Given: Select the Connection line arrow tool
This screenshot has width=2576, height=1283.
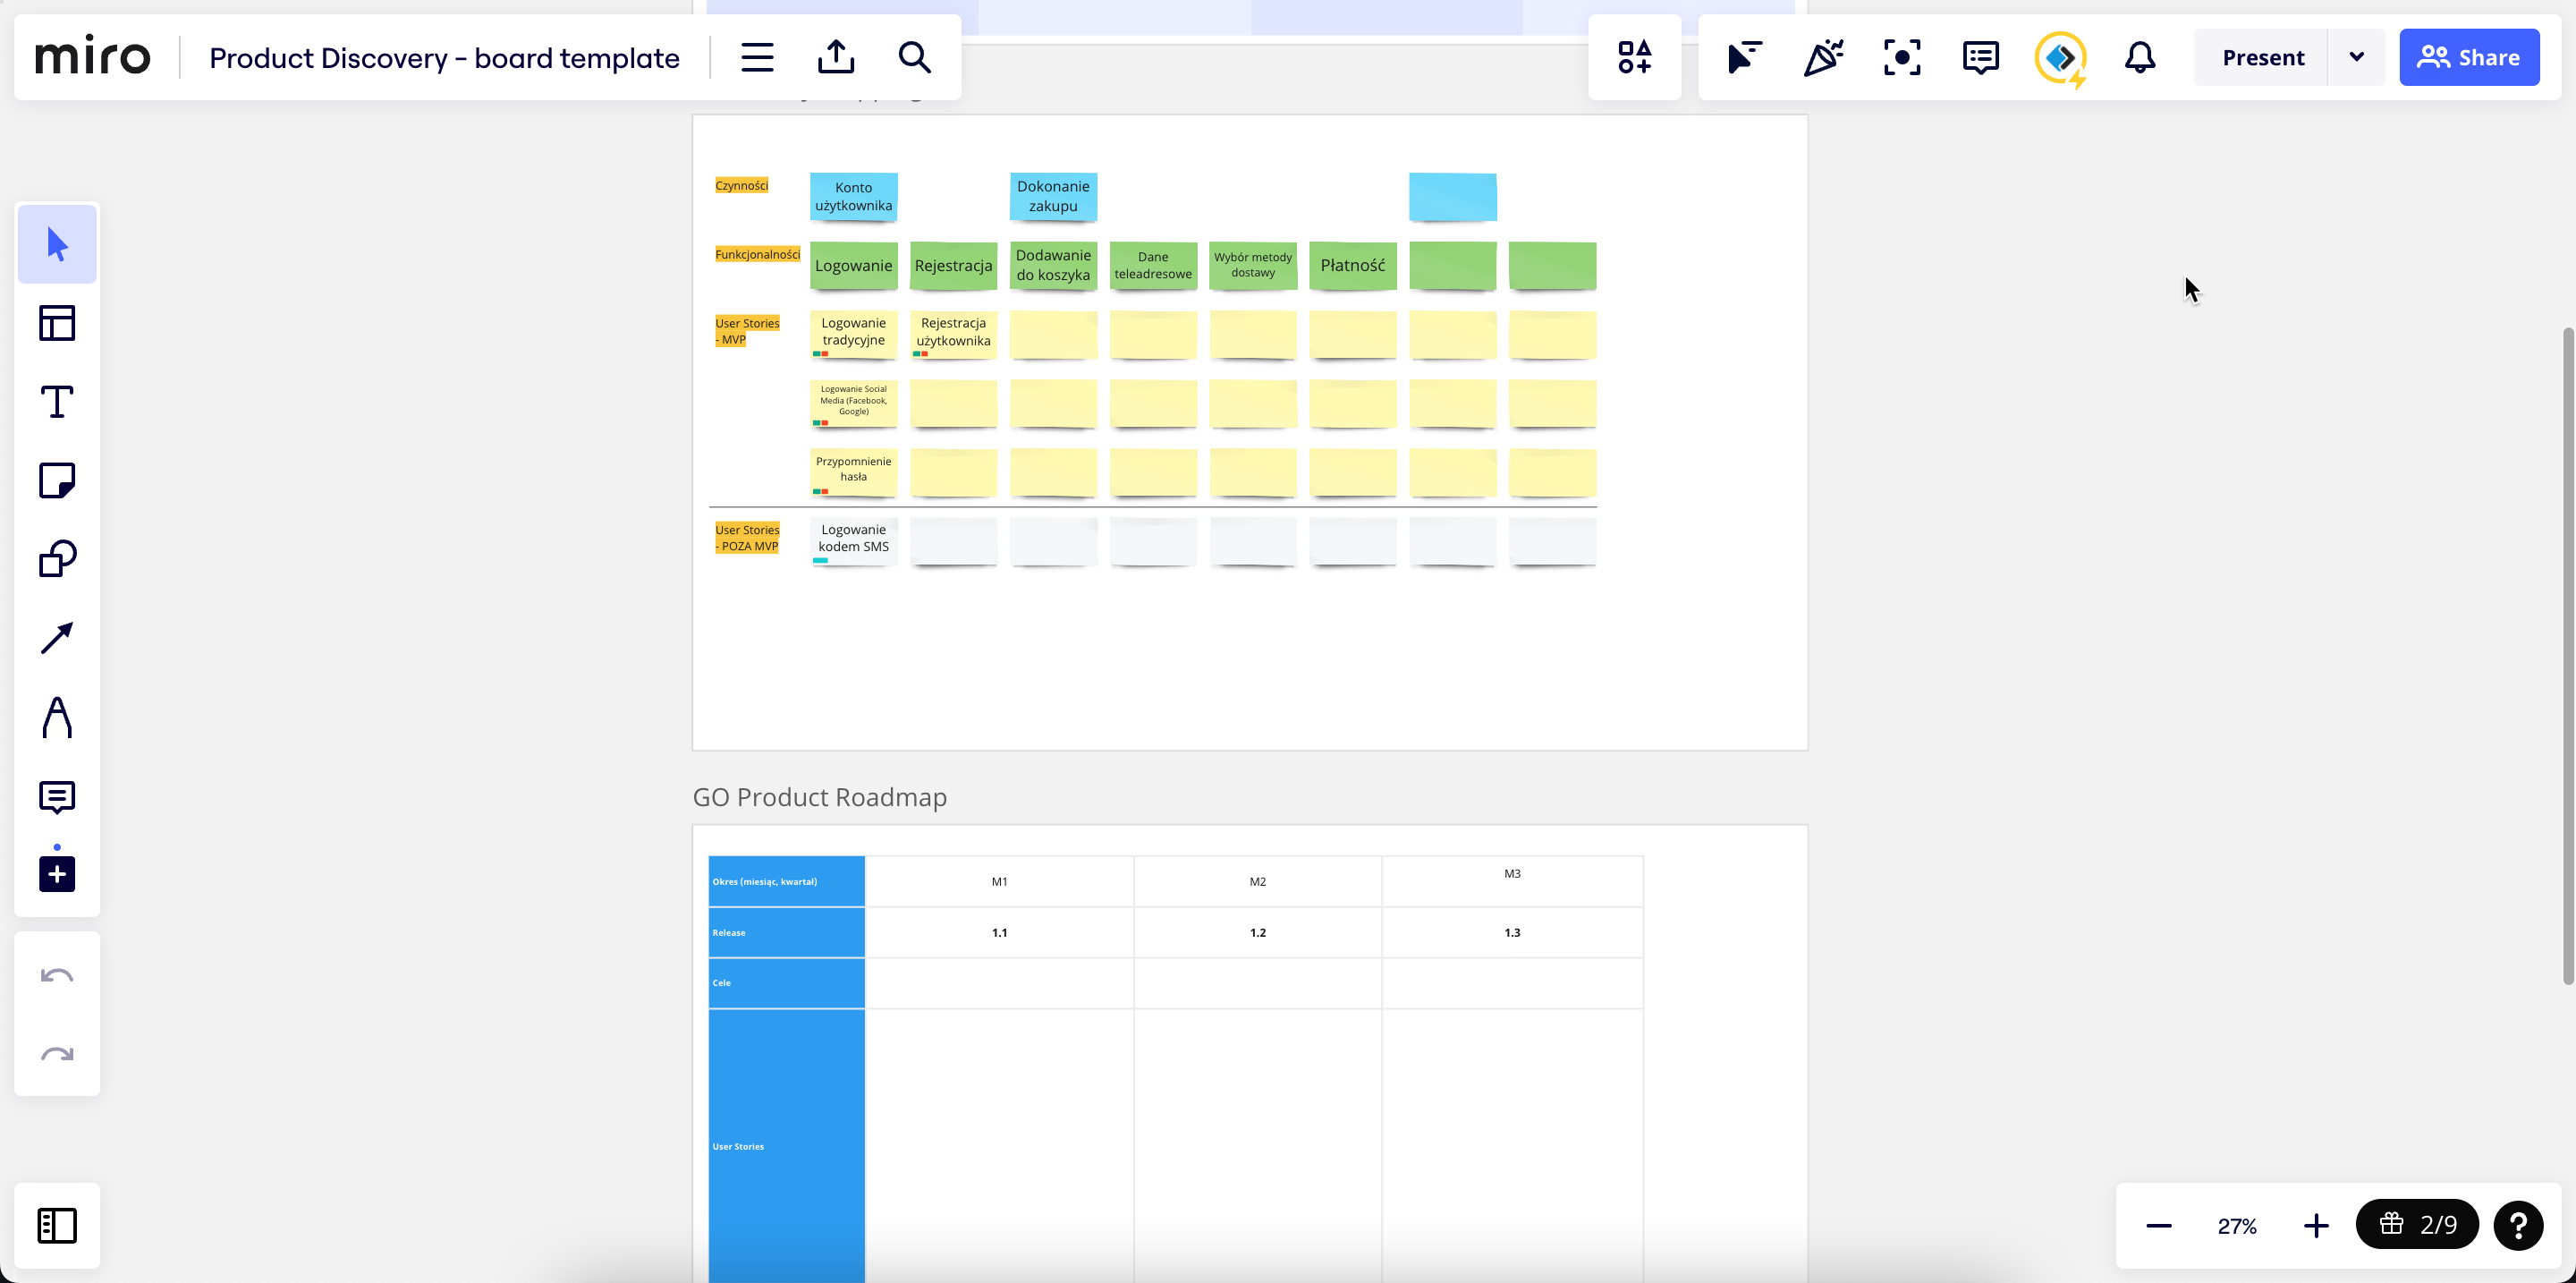Looking at the screenshot, I should 57,638.
